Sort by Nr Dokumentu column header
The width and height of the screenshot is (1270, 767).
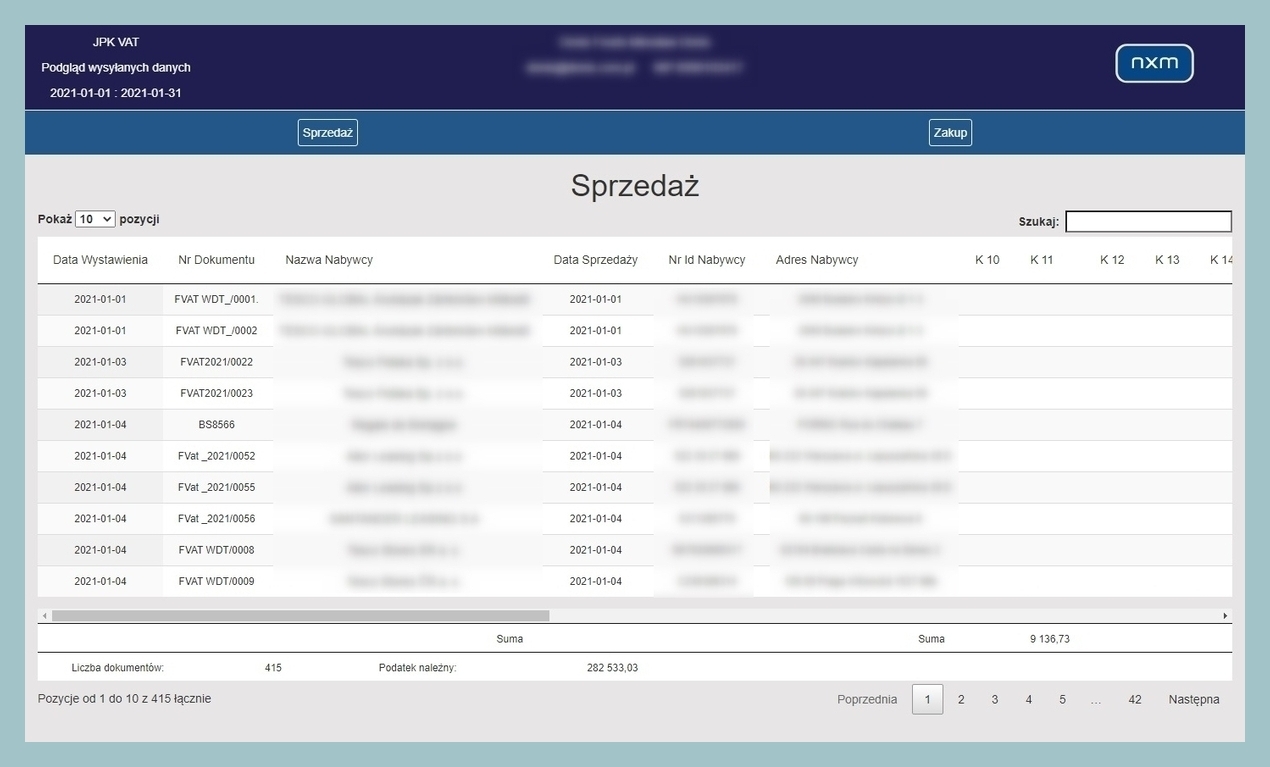click(216, 260)
